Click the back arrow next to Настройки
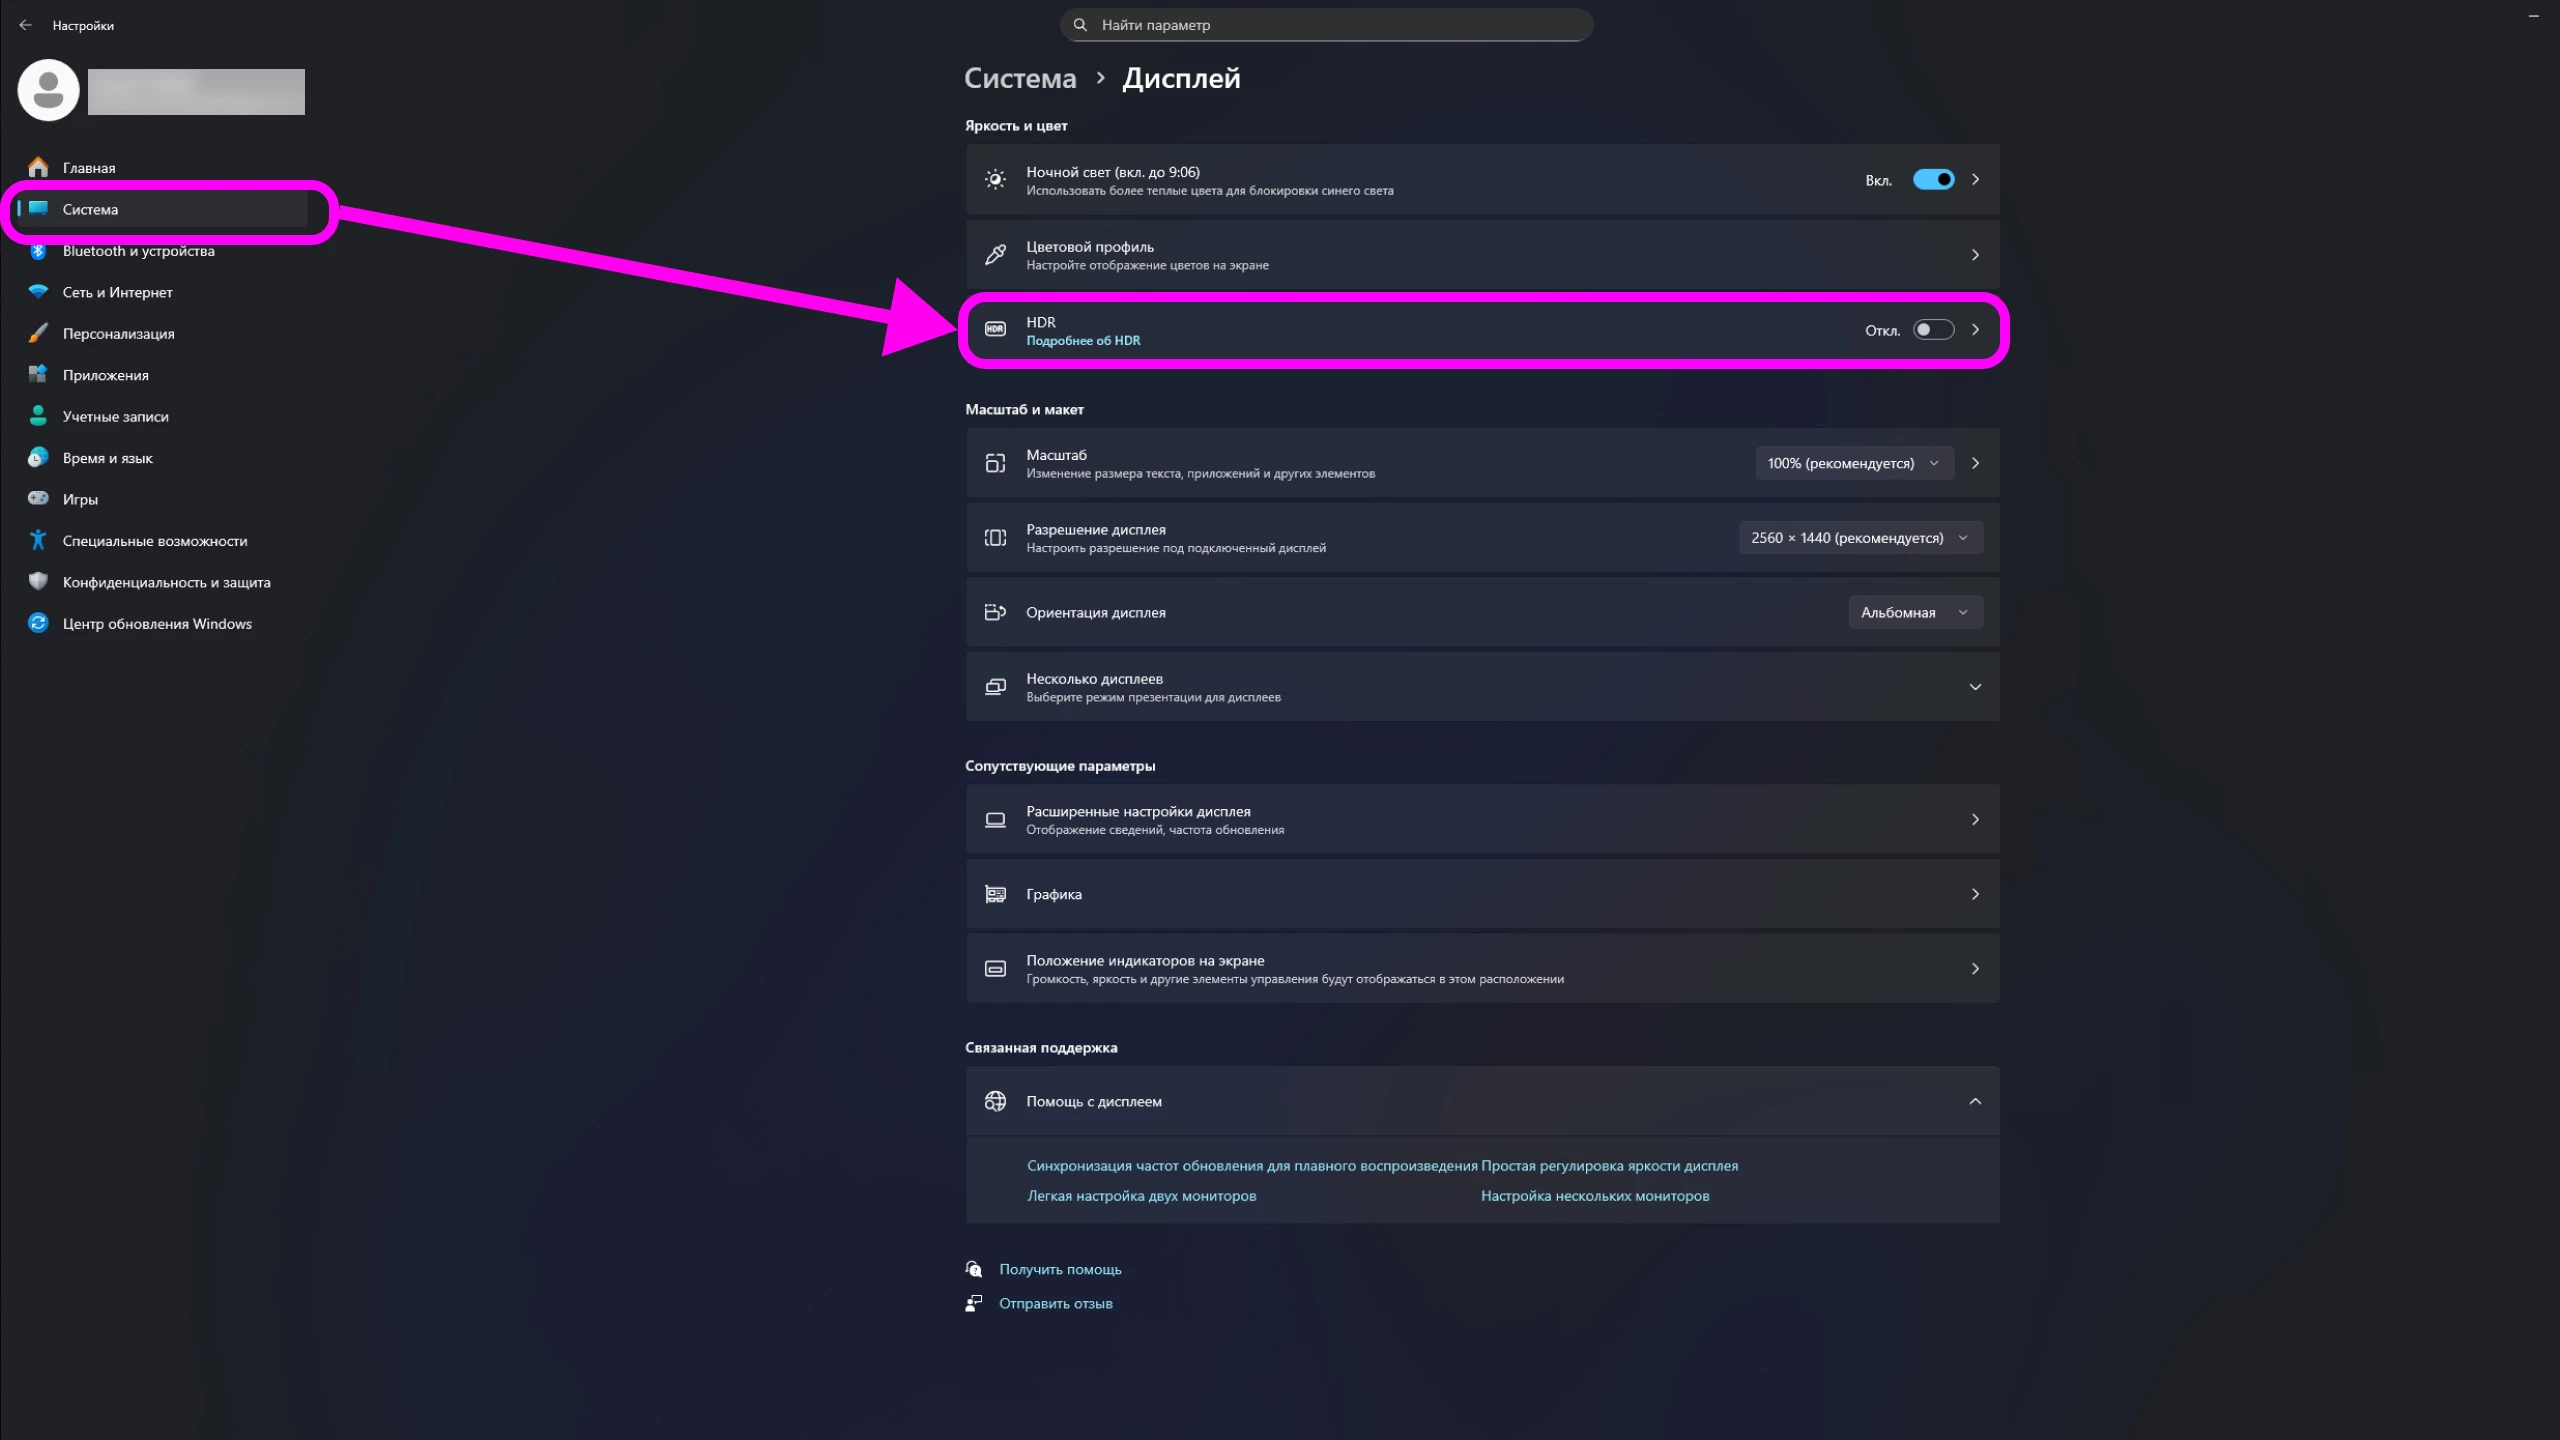 coord(26,25)
